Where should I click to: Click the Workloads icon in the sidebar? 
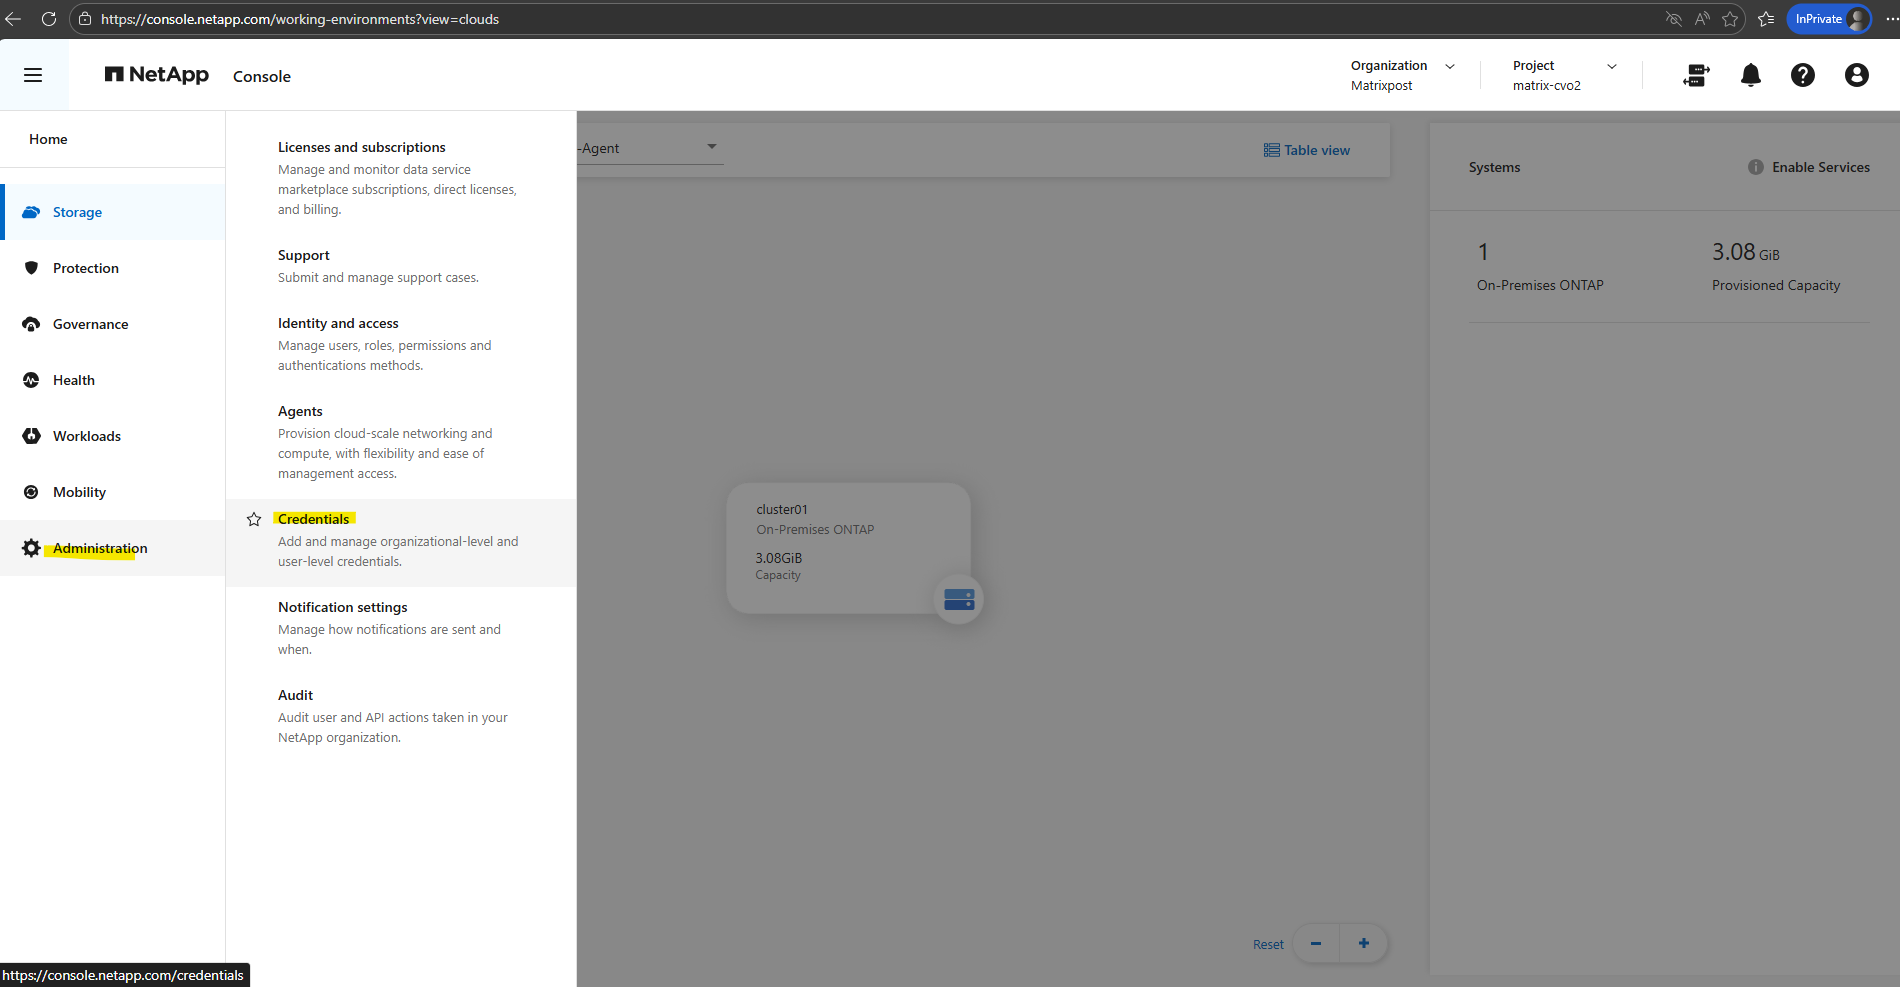31,436
